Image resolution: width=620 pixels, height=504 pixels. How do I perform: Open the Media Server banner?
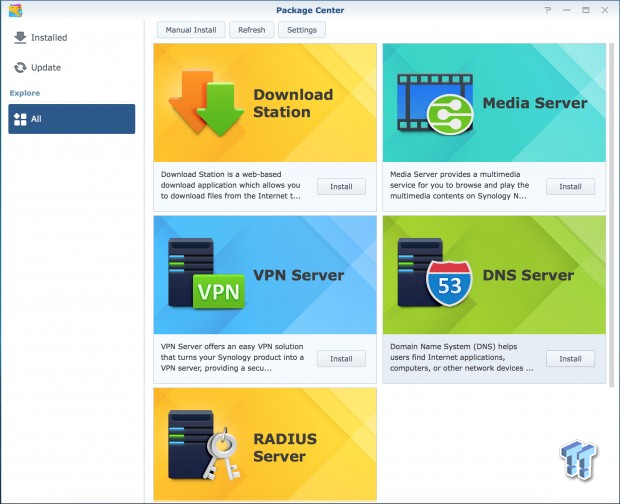[494, 103]
